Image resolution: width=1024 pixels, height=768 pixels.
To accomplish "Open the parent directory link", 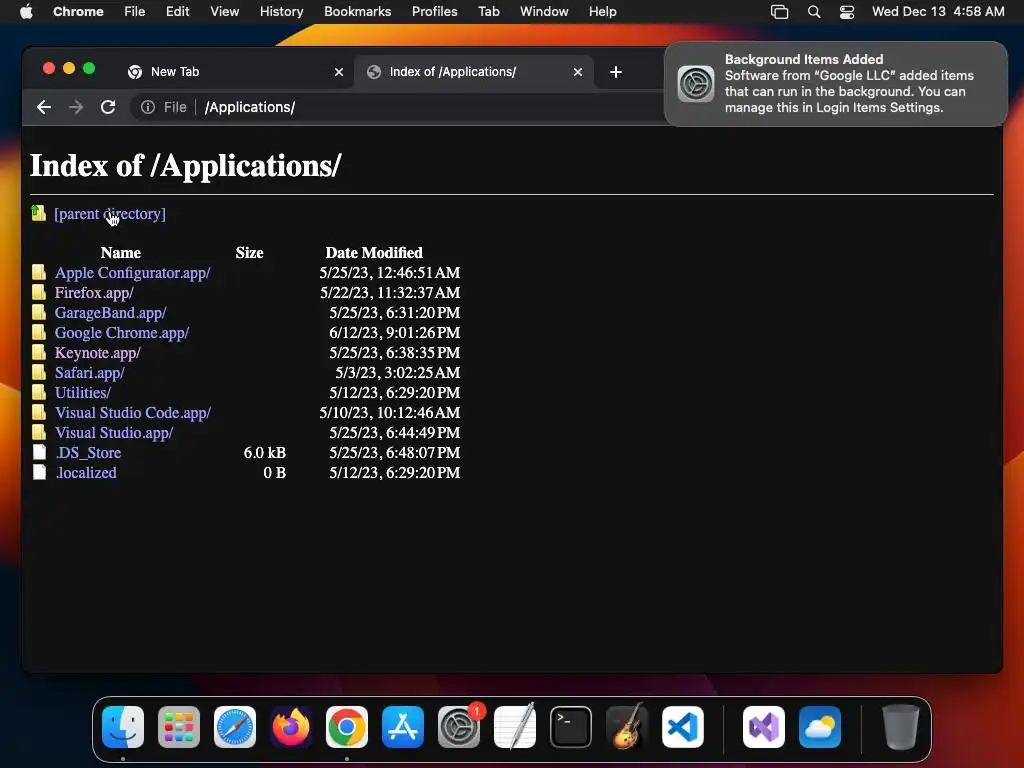I will [110, 214].
